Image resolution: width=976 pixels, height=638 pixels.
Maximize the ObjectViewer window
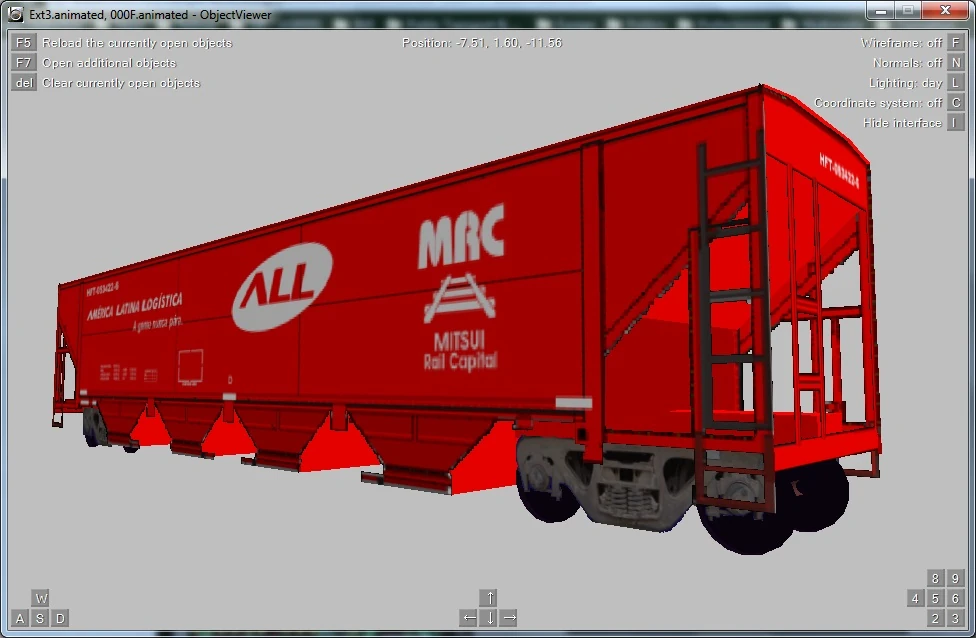click(908, 10)
